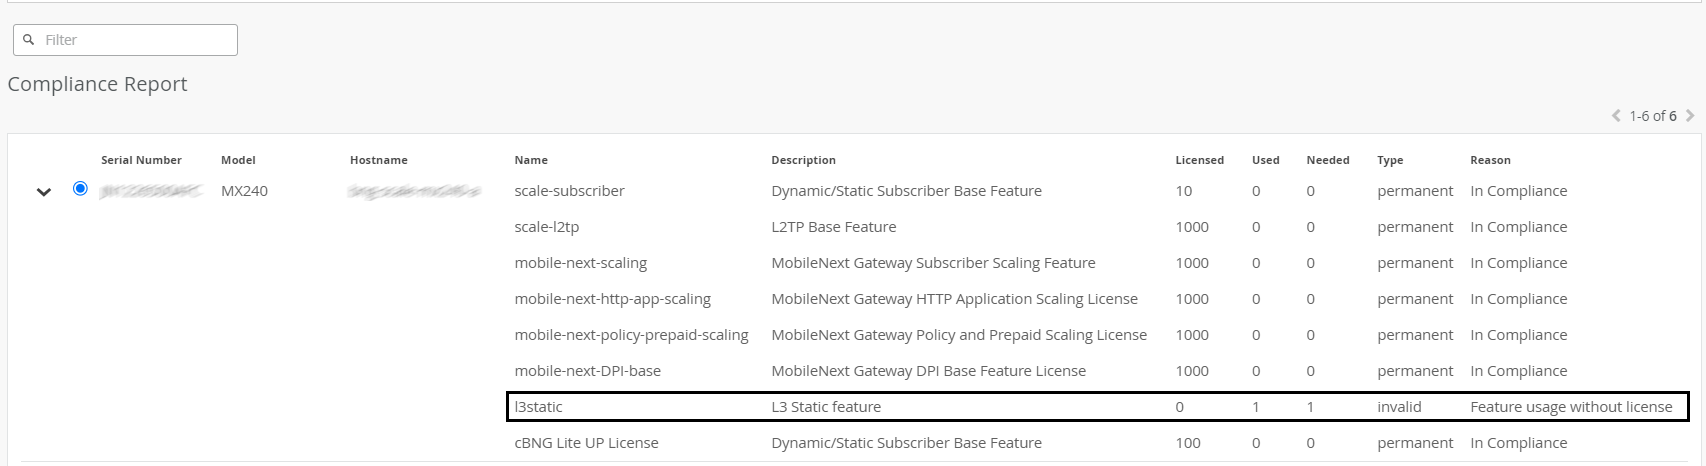Click into the Filter input field

pos(135,40)
